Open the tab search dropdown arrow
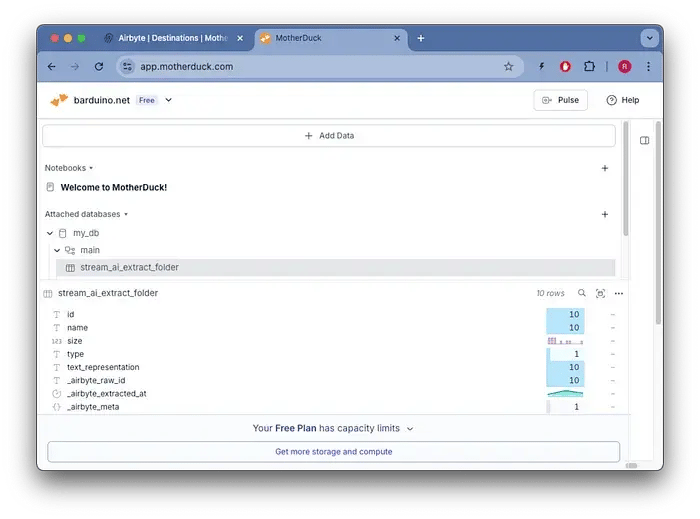Viewport: 700px width, 519px height. 650,38
